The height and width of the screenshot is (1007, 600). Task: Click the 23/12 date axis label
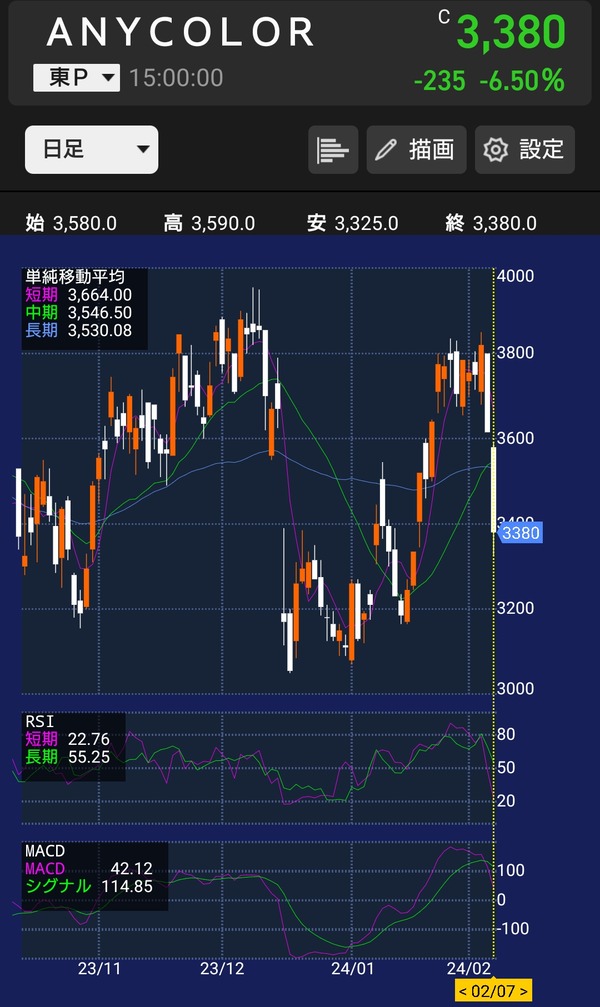[x=222, y=968]
